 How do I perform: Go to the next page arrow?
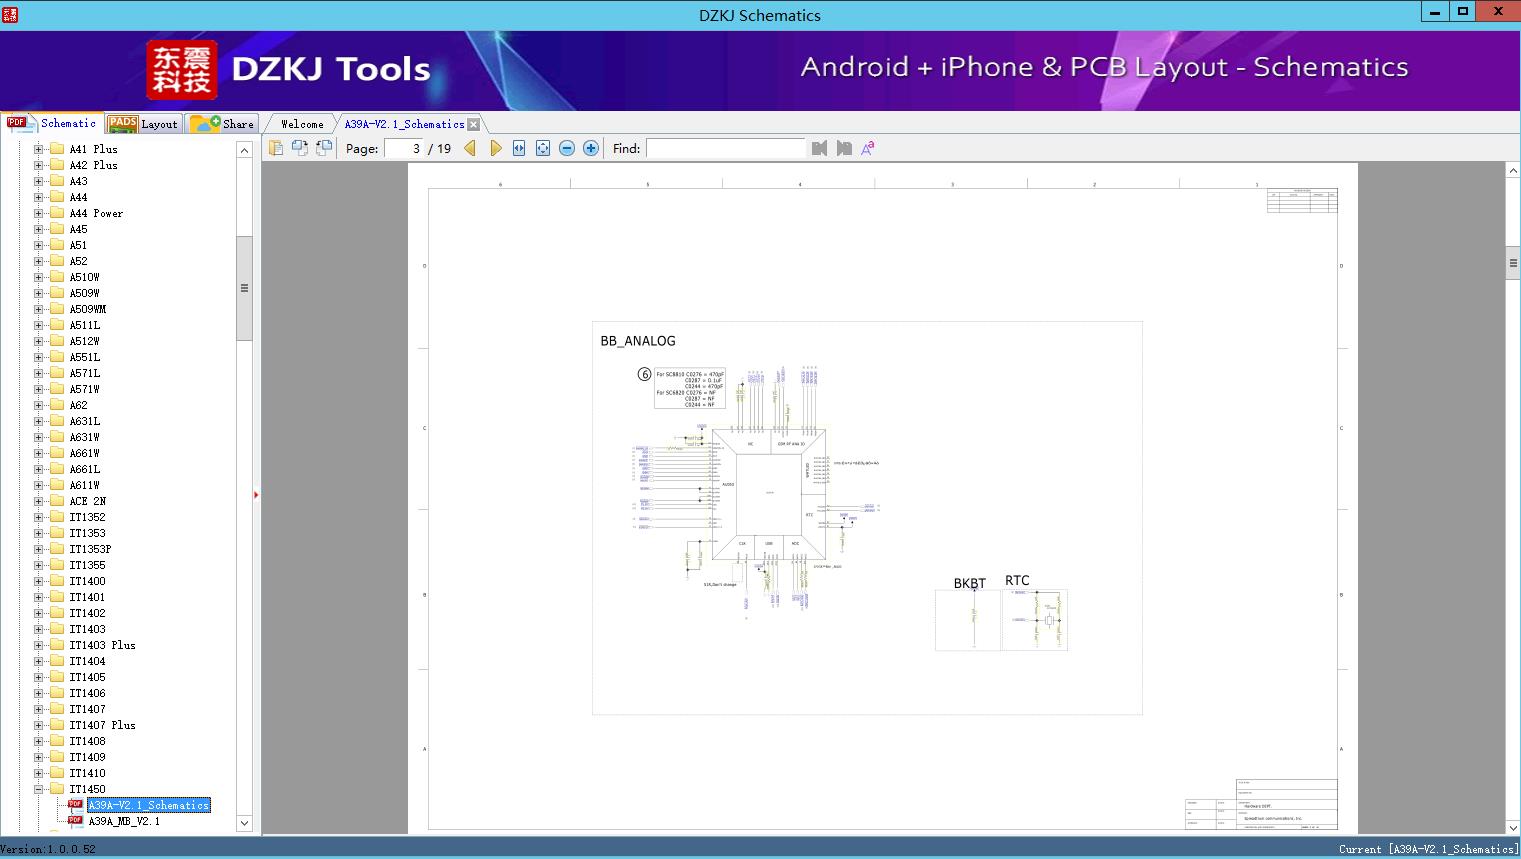tap(495, 148)
